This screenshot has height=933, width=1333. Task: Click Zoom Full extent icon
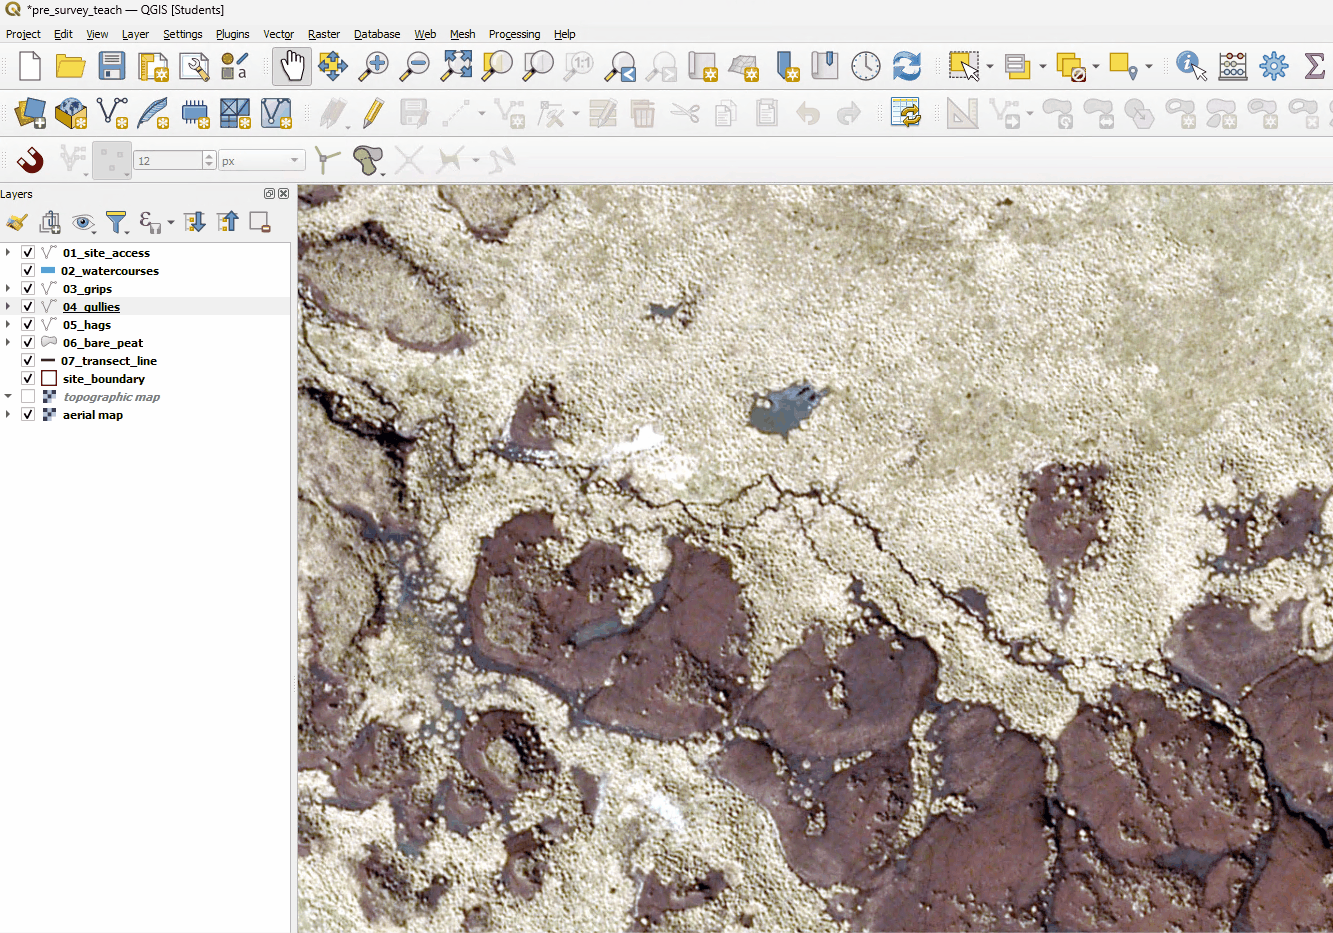(x=456, y=67)
